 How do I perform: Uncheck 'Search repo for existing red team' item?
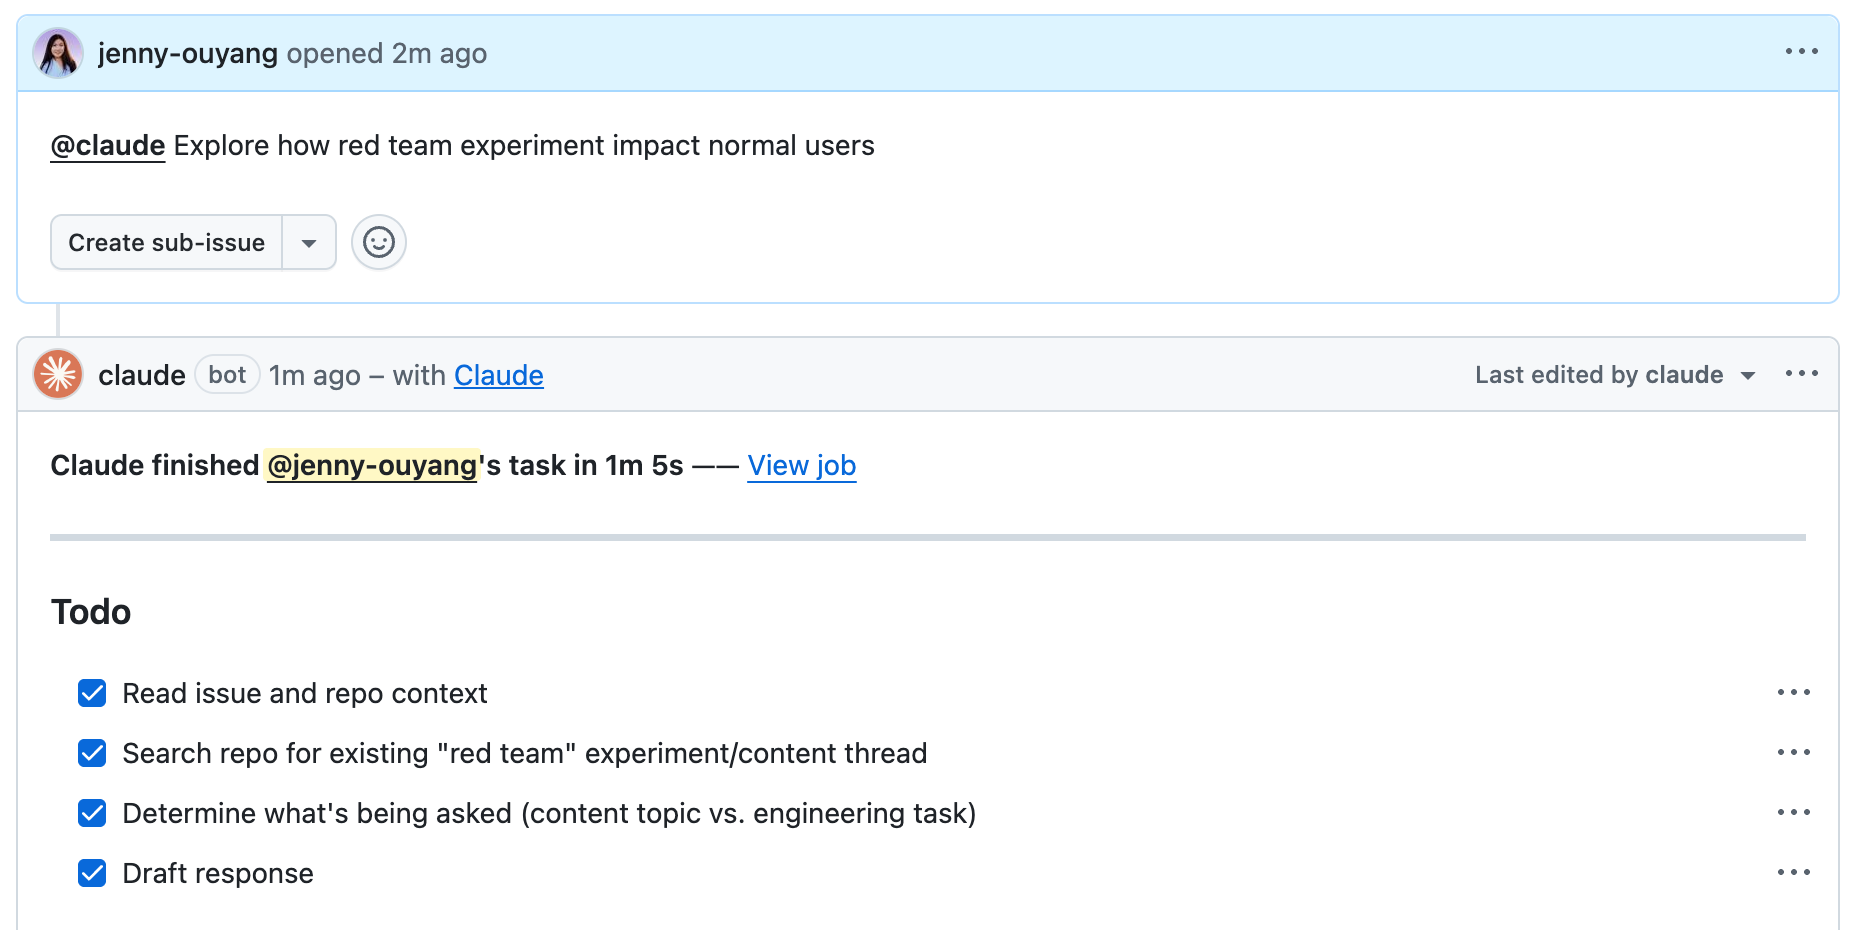(92, 753)
